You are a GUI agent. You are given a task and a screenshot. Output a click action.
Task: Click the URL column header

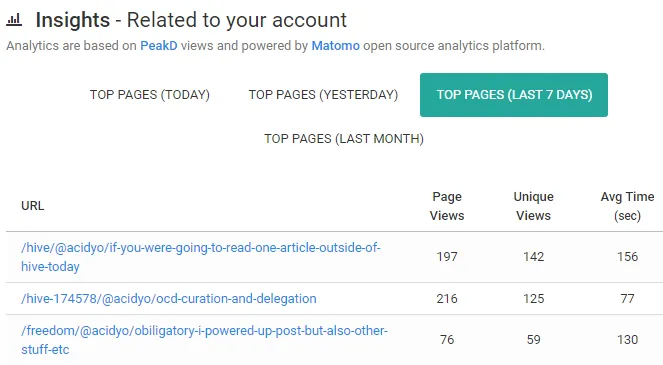[x=33, y=206]
